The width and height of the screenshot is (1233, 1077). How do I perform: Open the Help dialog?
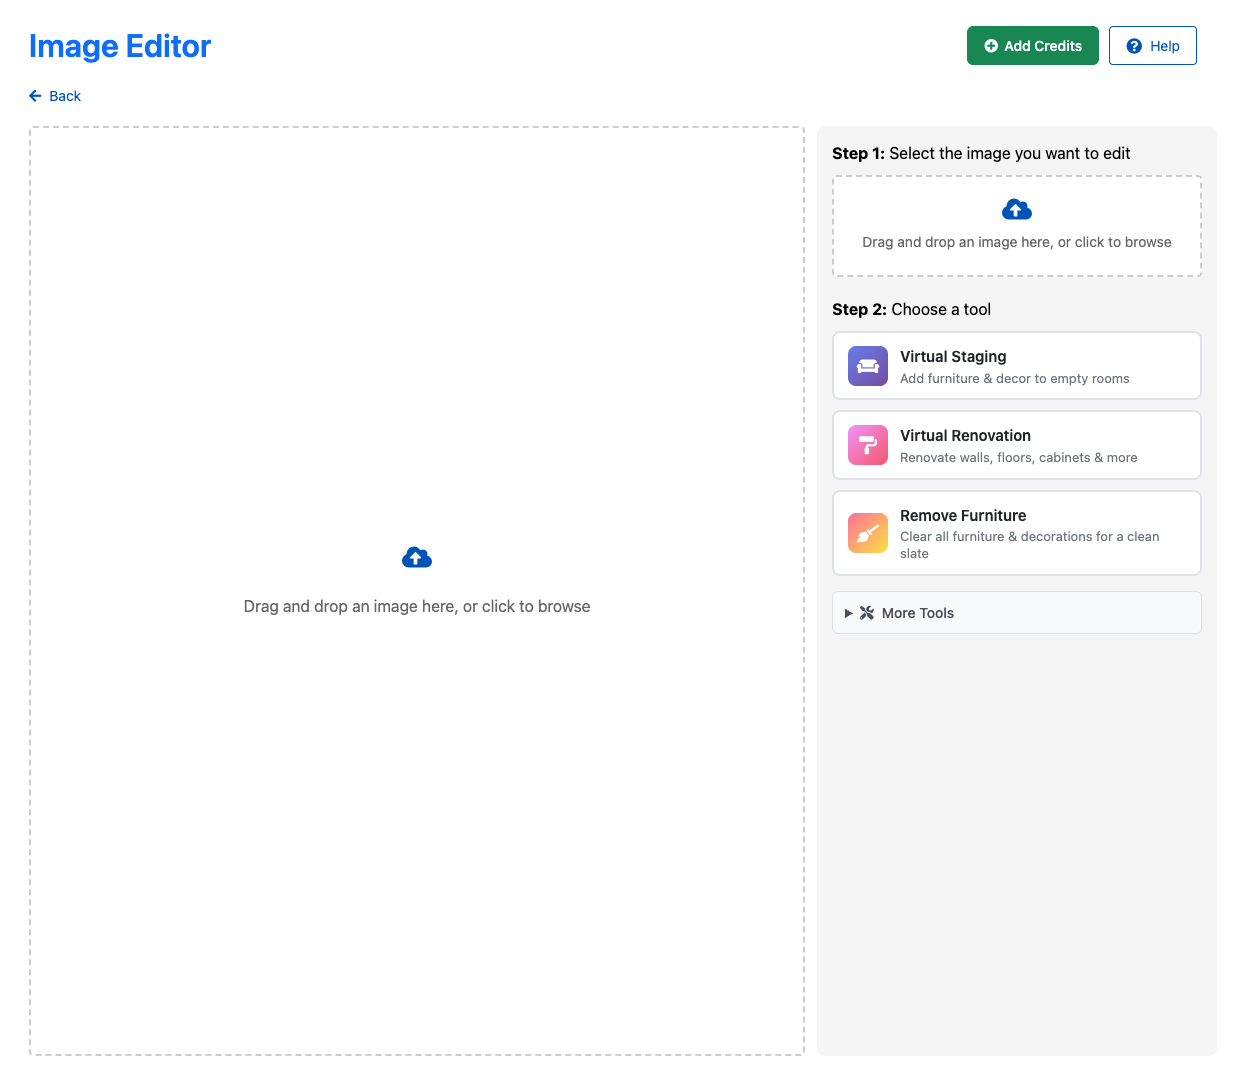[1152, 45]
